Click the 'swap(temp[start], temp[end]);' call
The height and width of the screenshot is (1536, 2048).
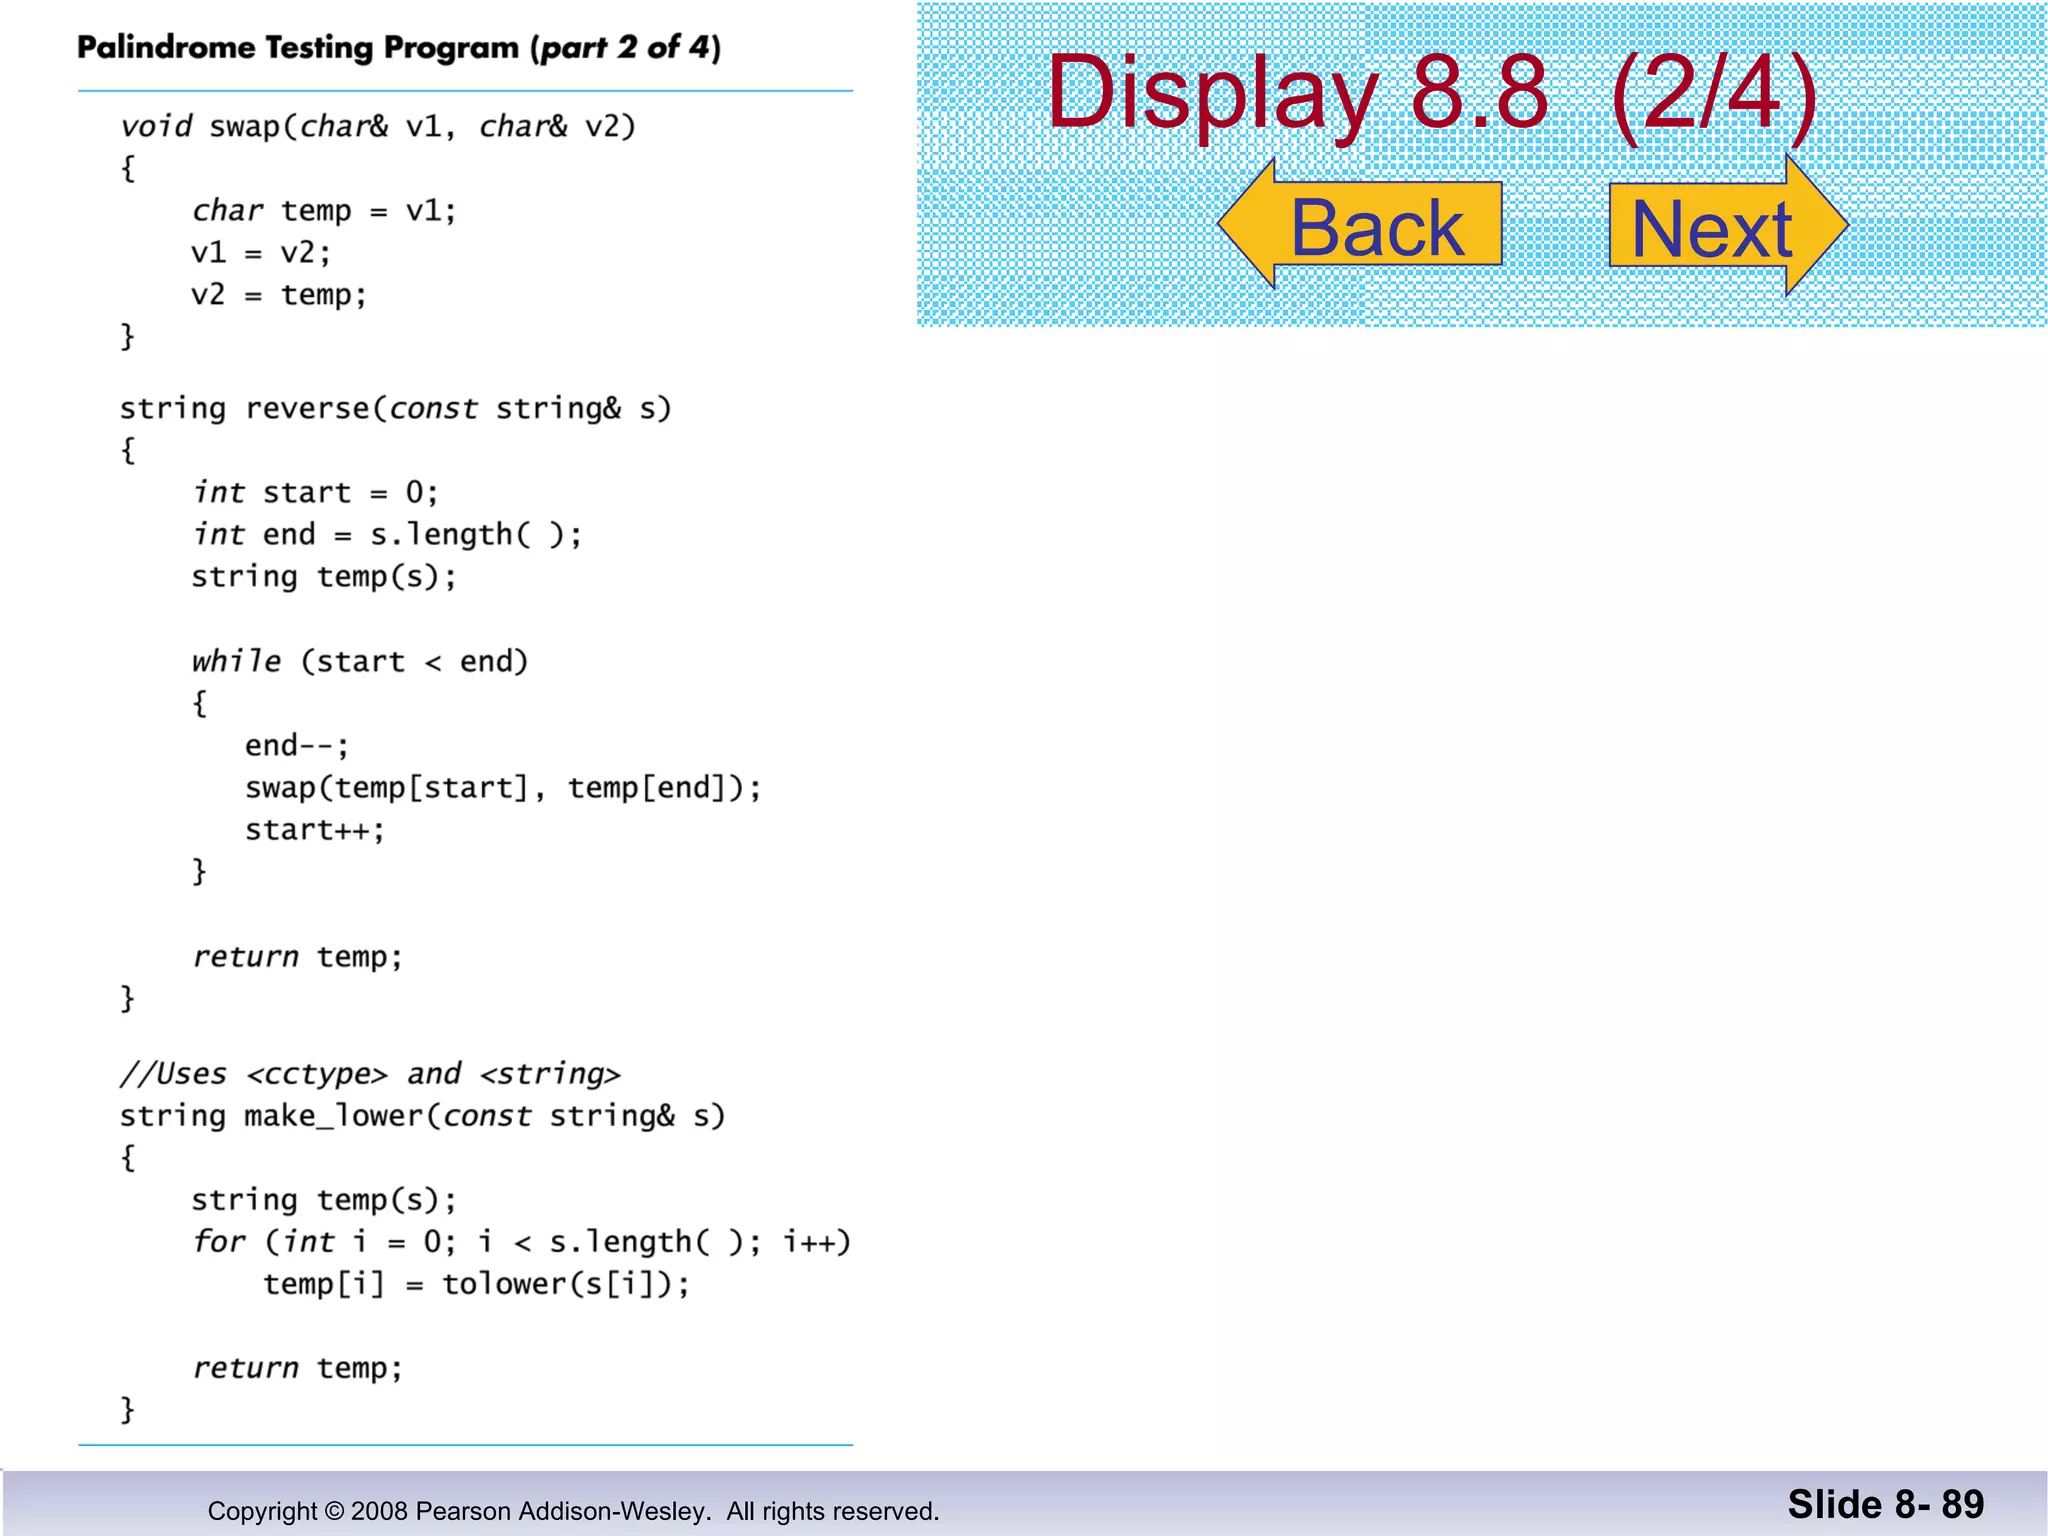(503, 789)
